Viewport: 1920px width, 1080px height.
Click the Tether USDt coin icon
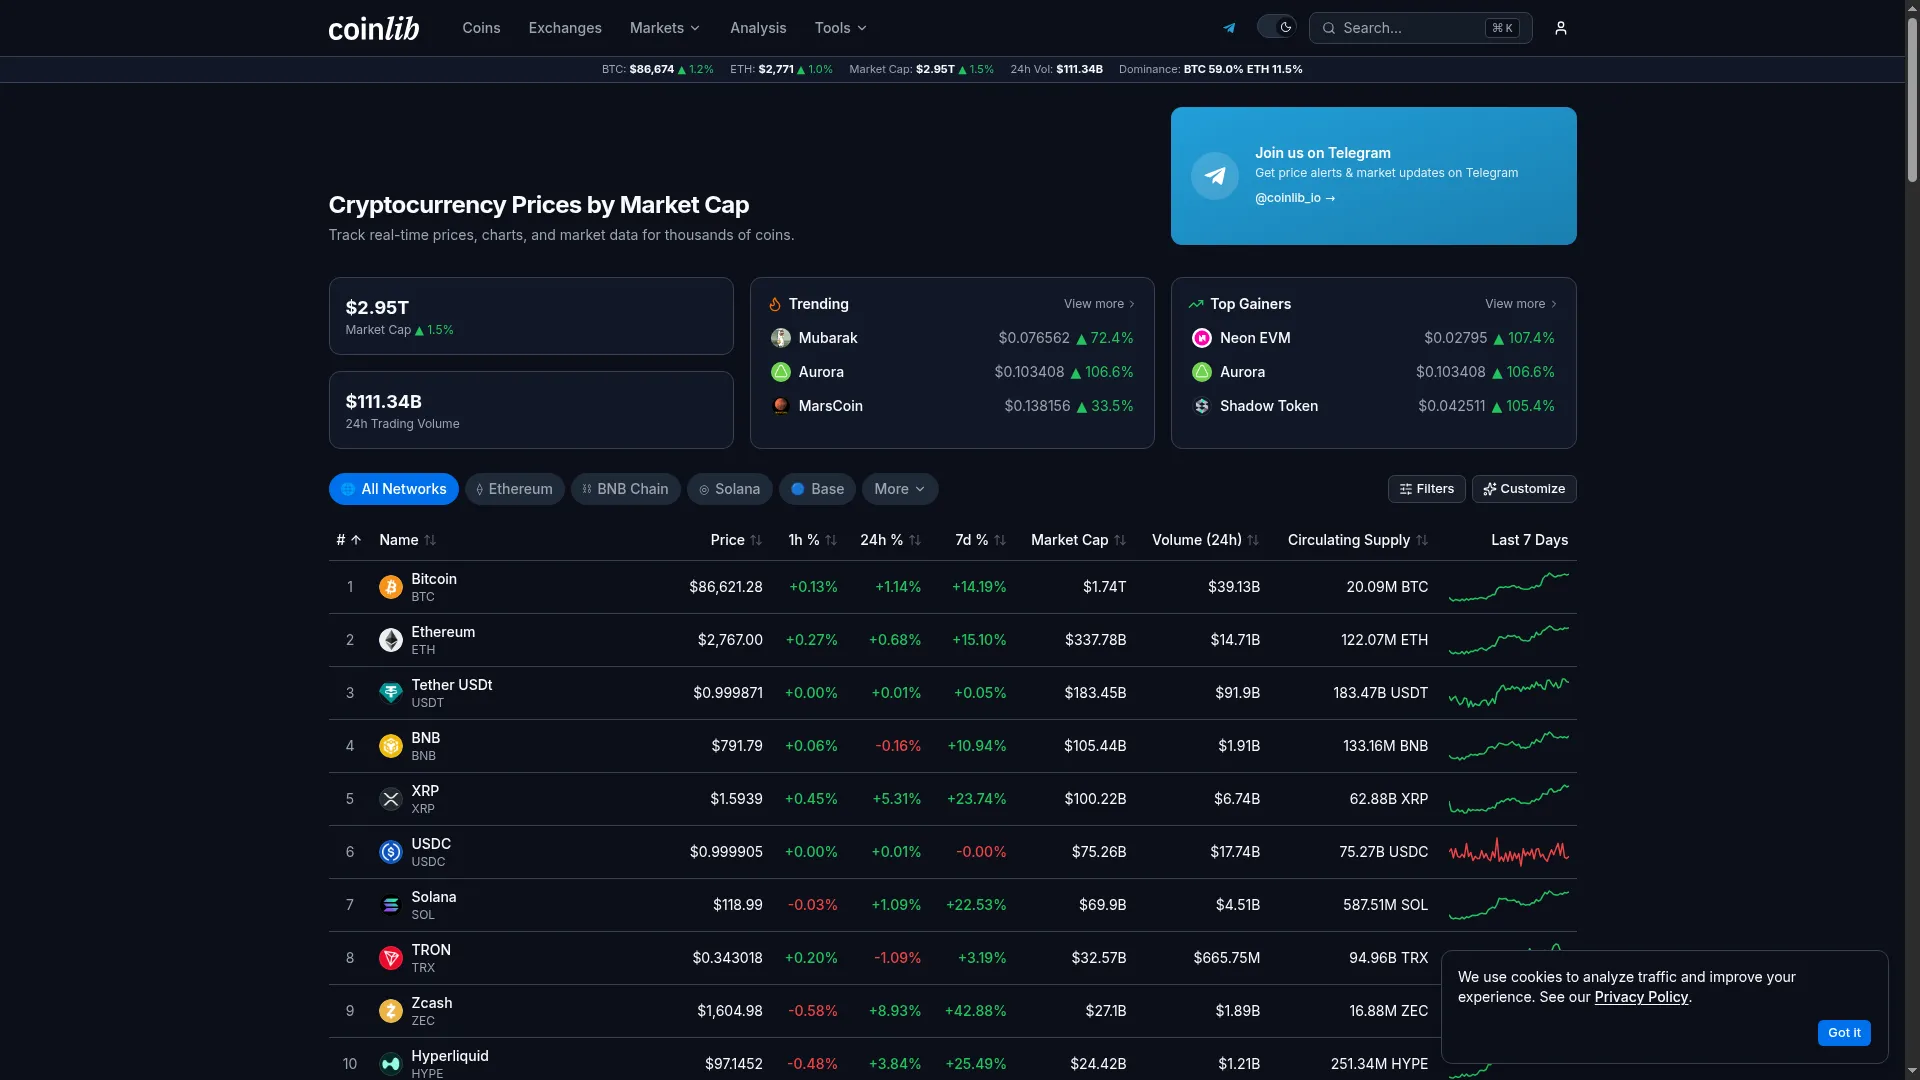point(391,693)
